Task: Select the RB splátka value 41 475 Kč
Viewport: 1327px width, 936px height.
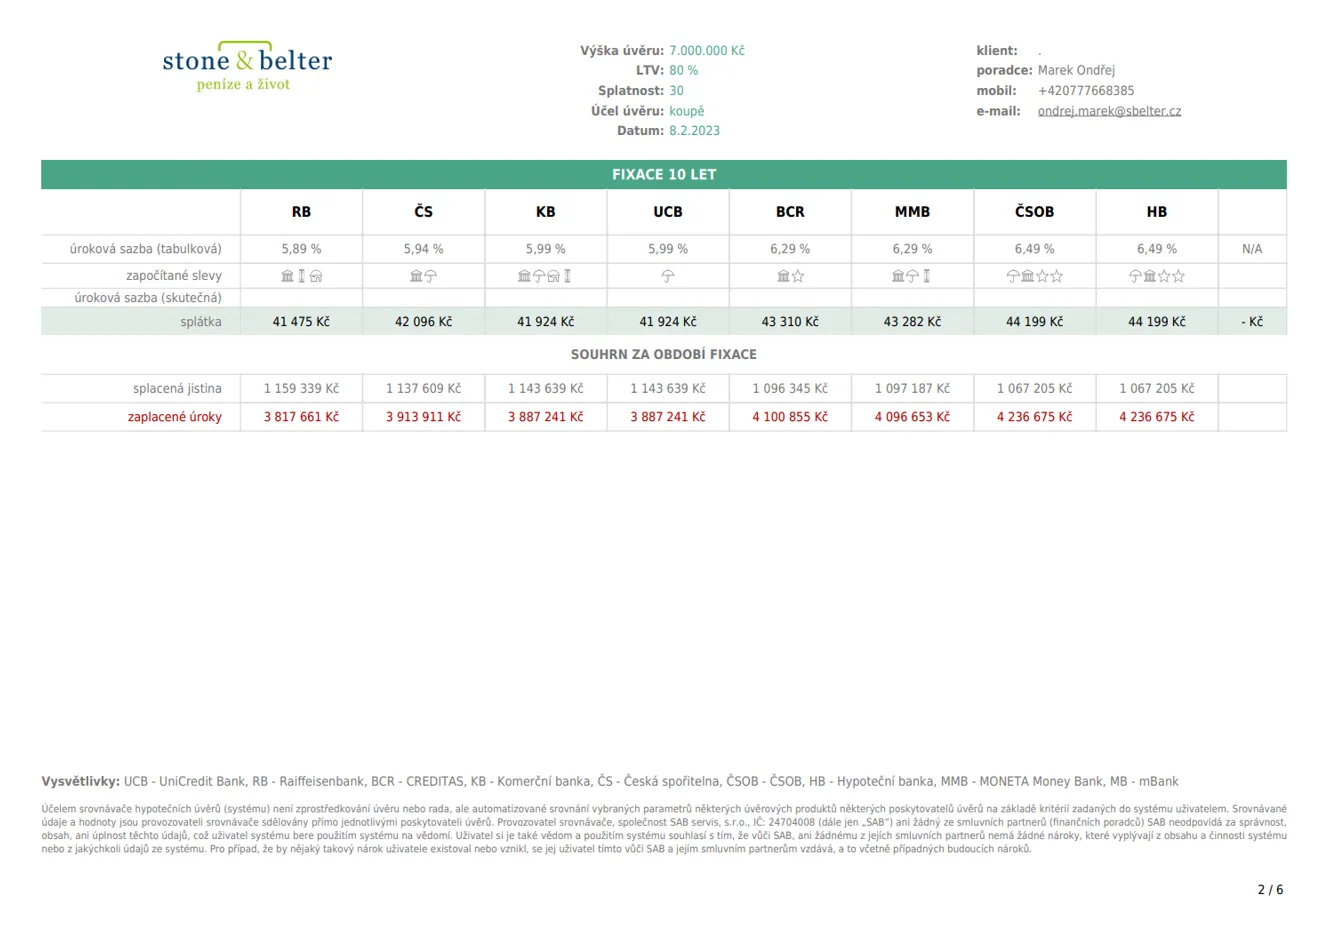Action: click(301, 322)
